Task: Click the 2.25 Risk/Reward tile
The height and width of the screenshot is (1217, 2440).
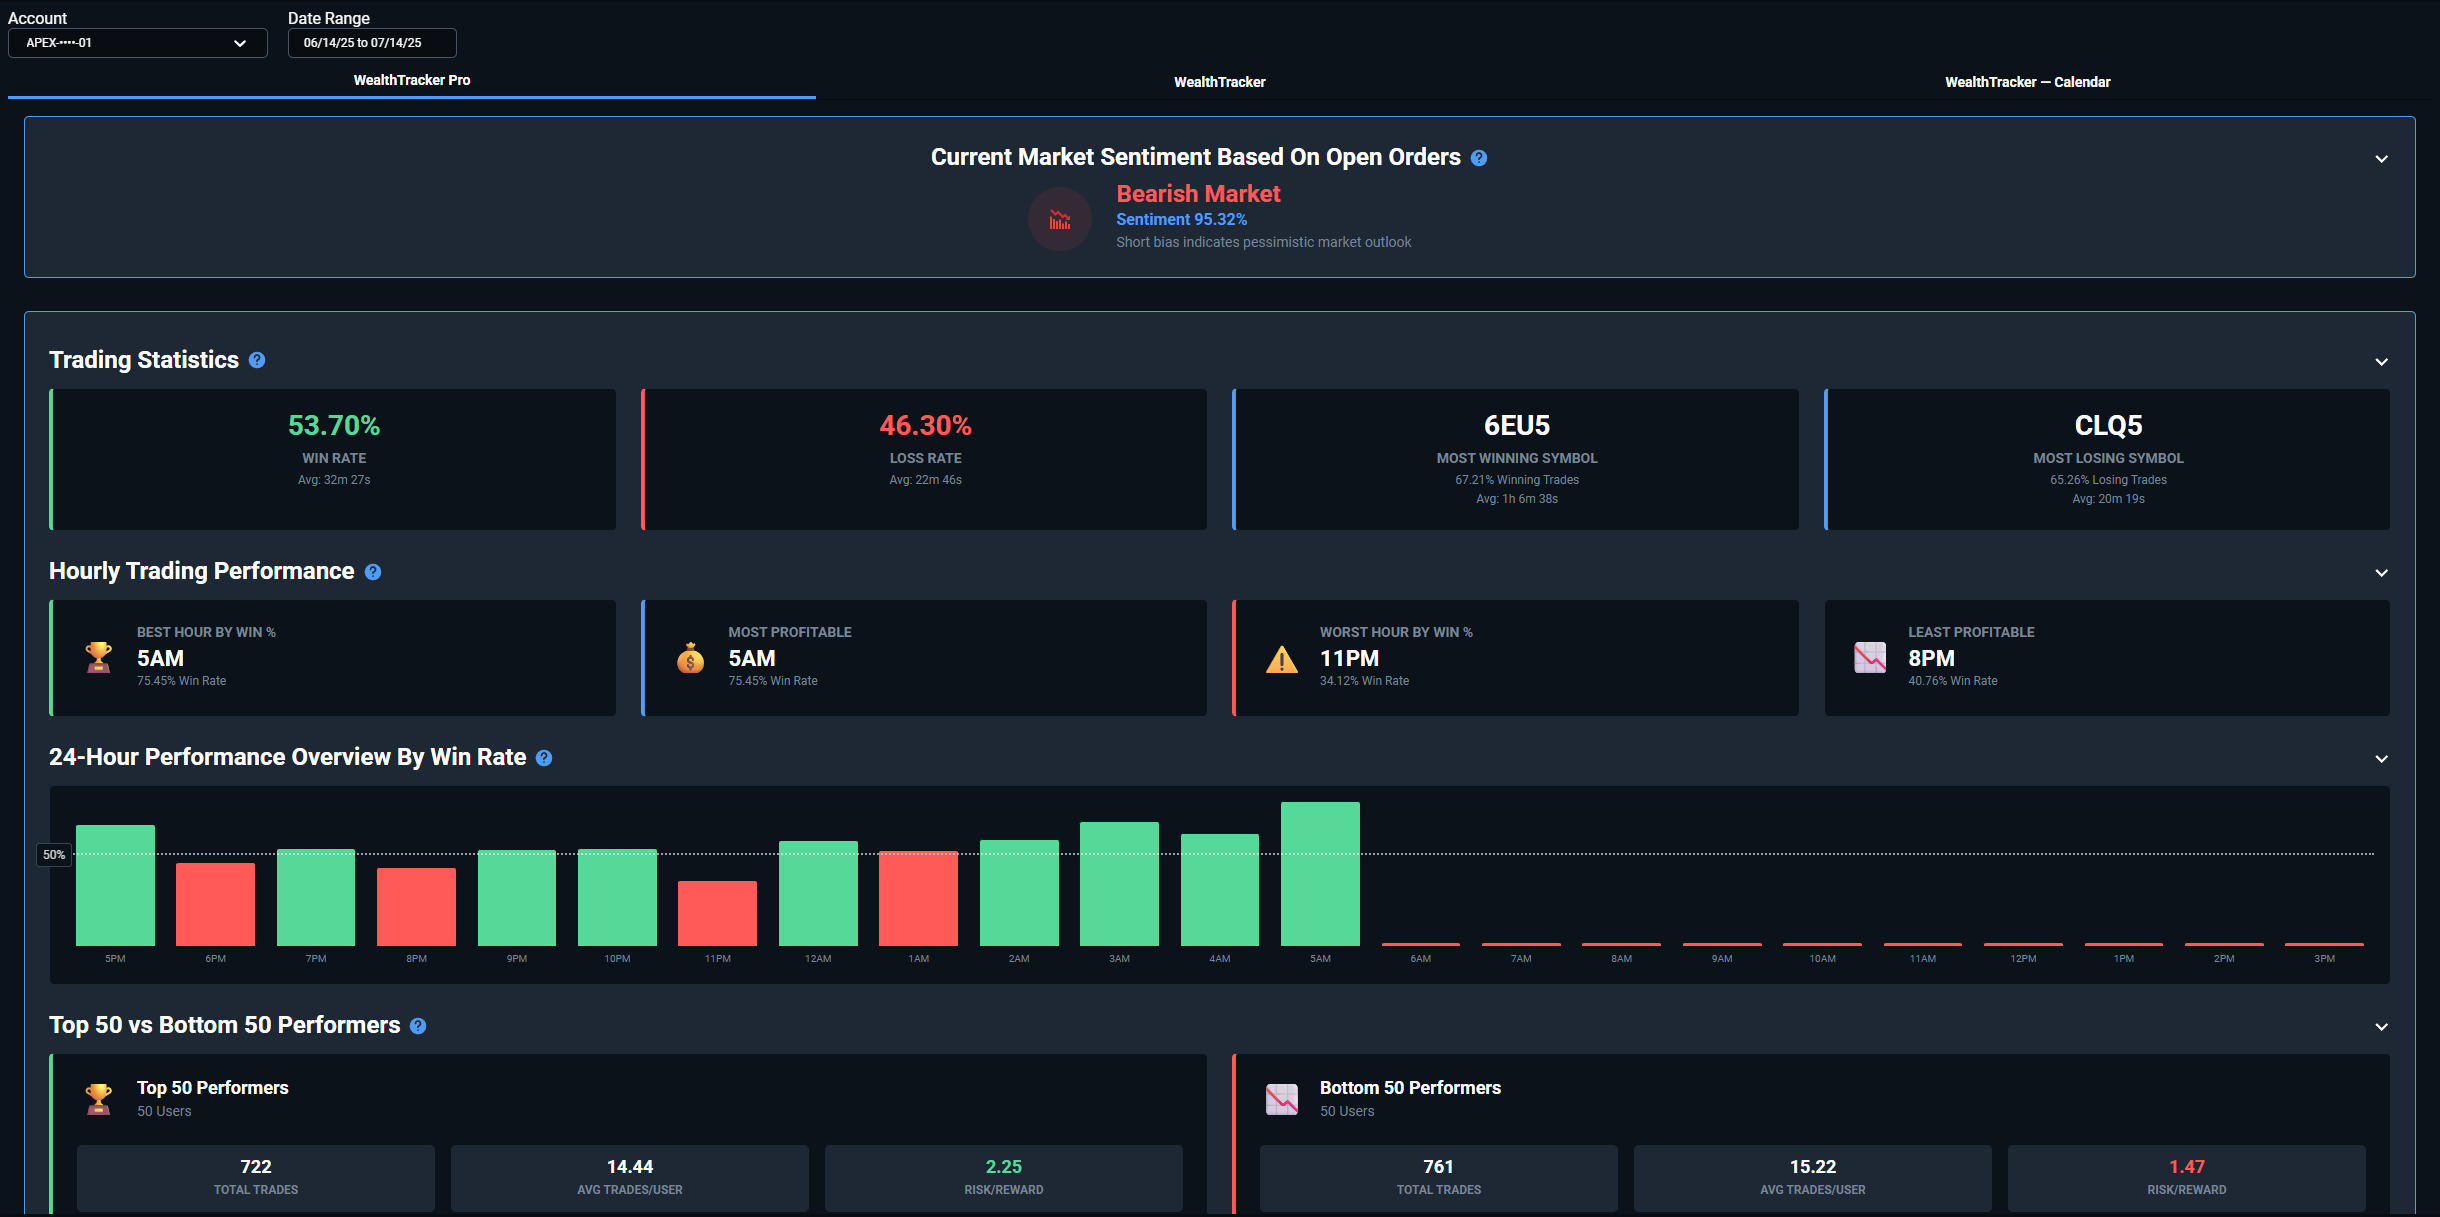Action: pyautogui.click(x=1004, y=1177)
